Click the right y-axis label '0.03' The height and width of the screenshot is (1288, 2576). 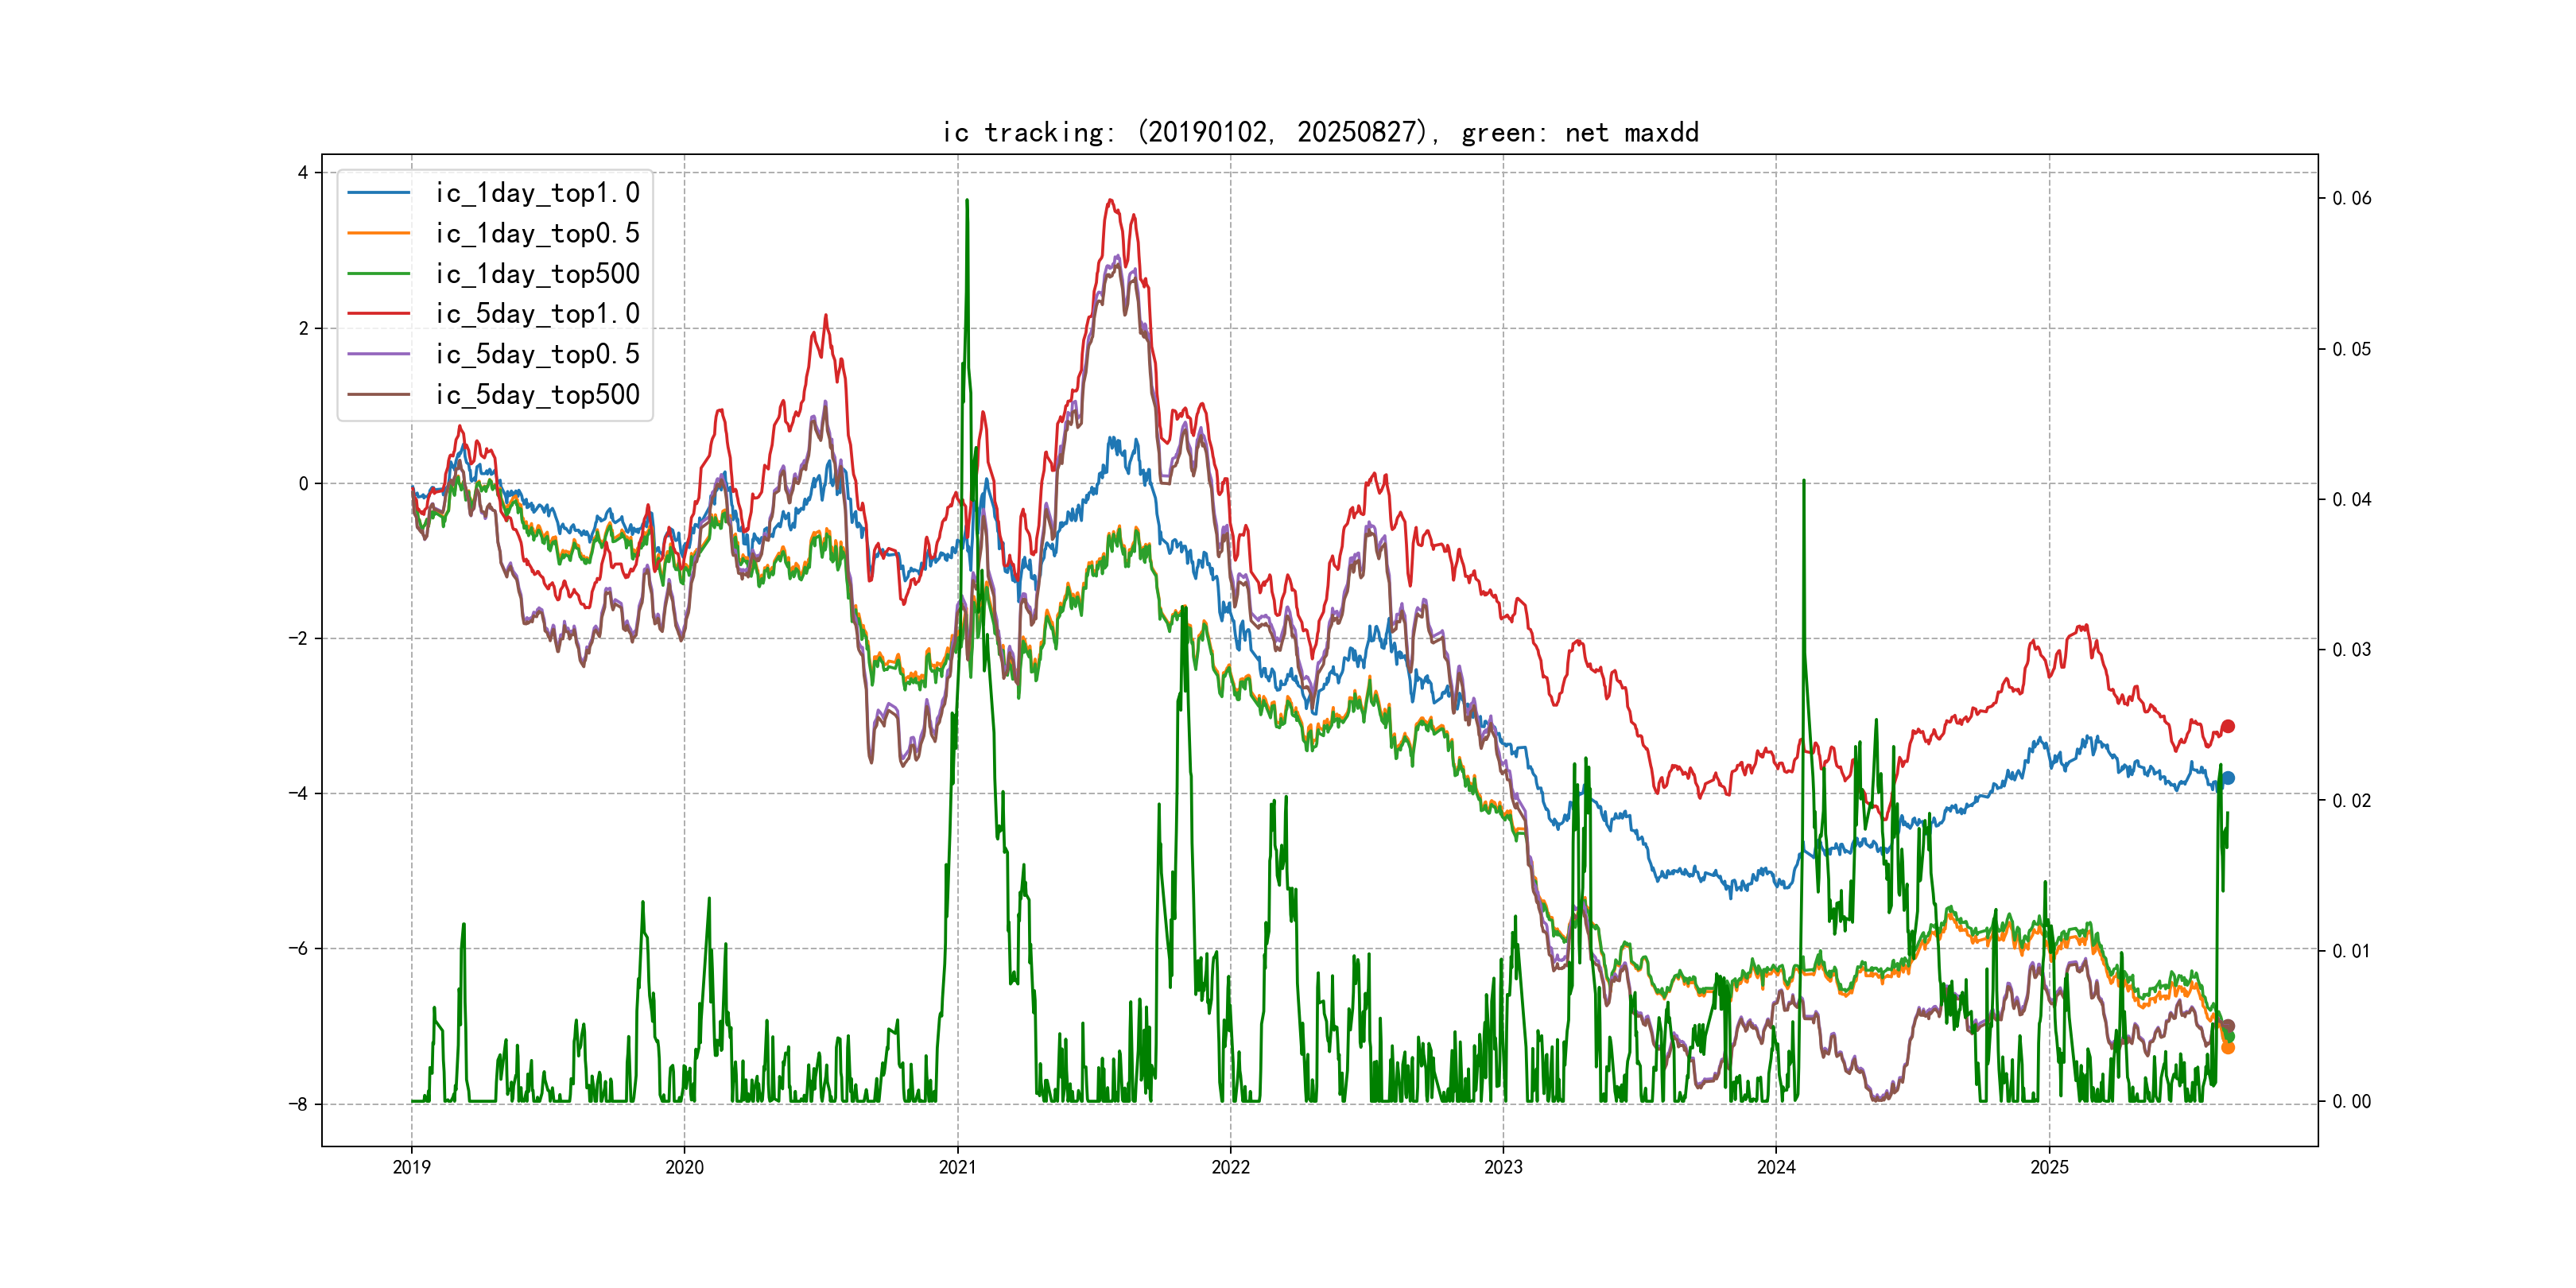pos(2351,650)
